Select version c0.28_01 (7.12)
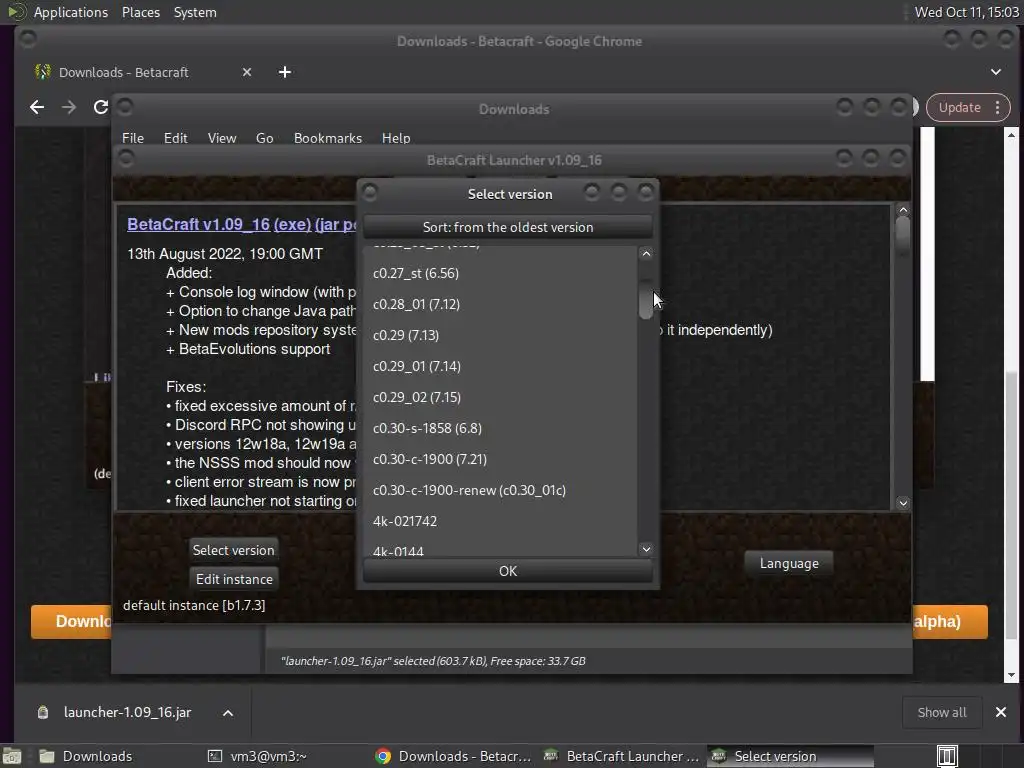Image resolution: width=1024 pixels, height=768 pixels. [x=500, y=304]
